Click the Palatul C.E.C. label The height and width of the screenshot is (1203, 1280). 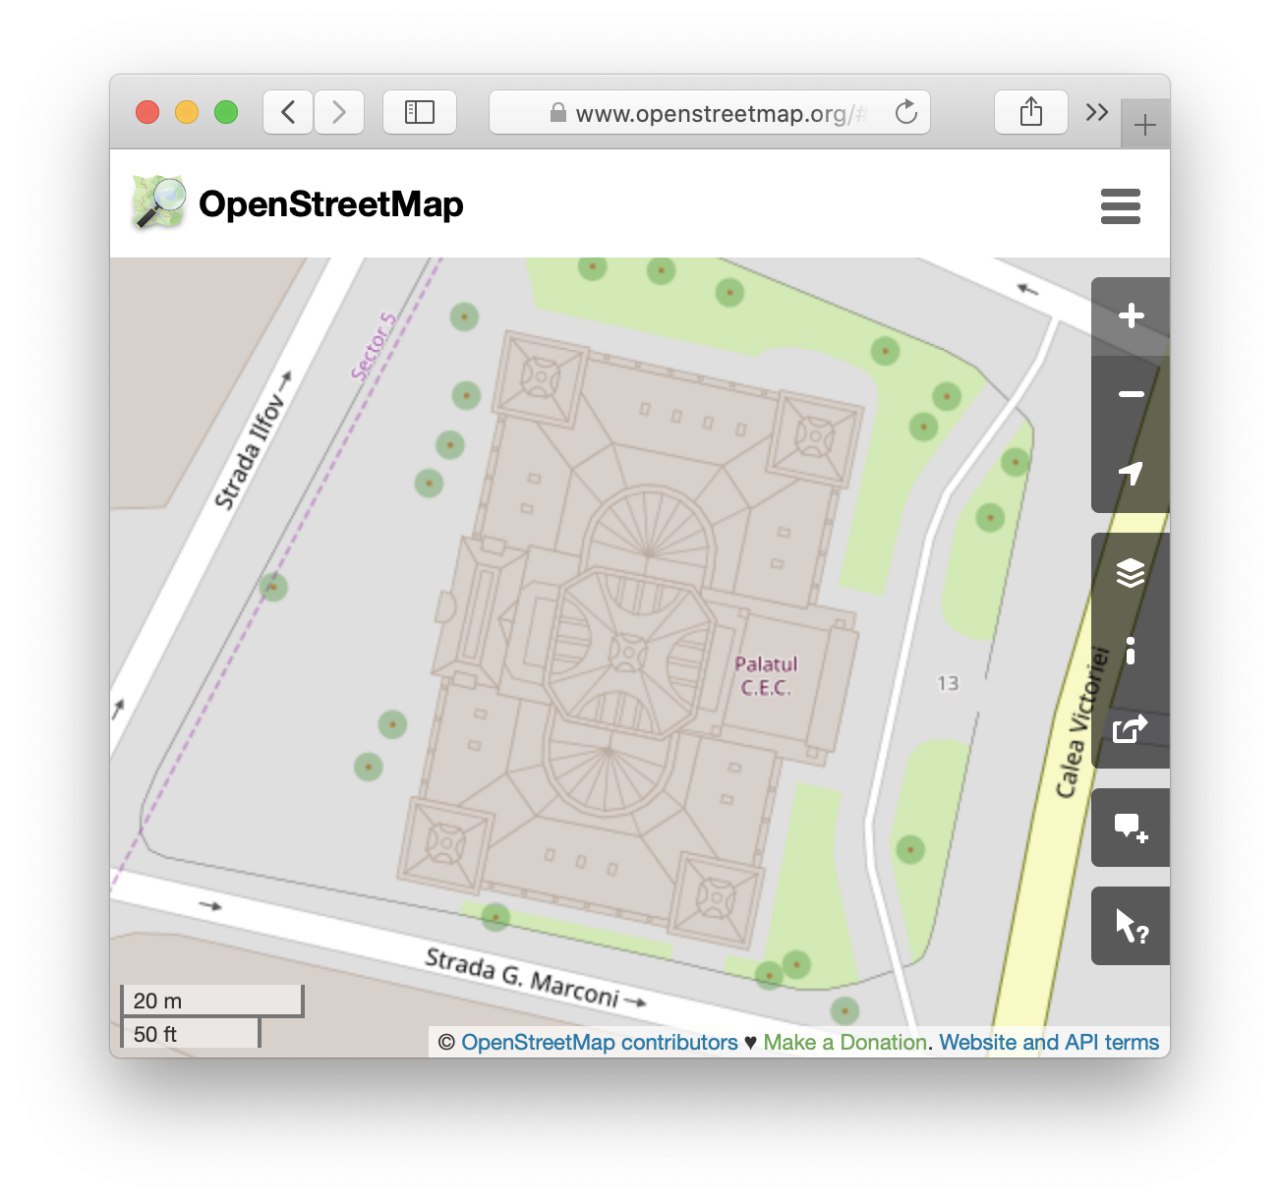766,676
